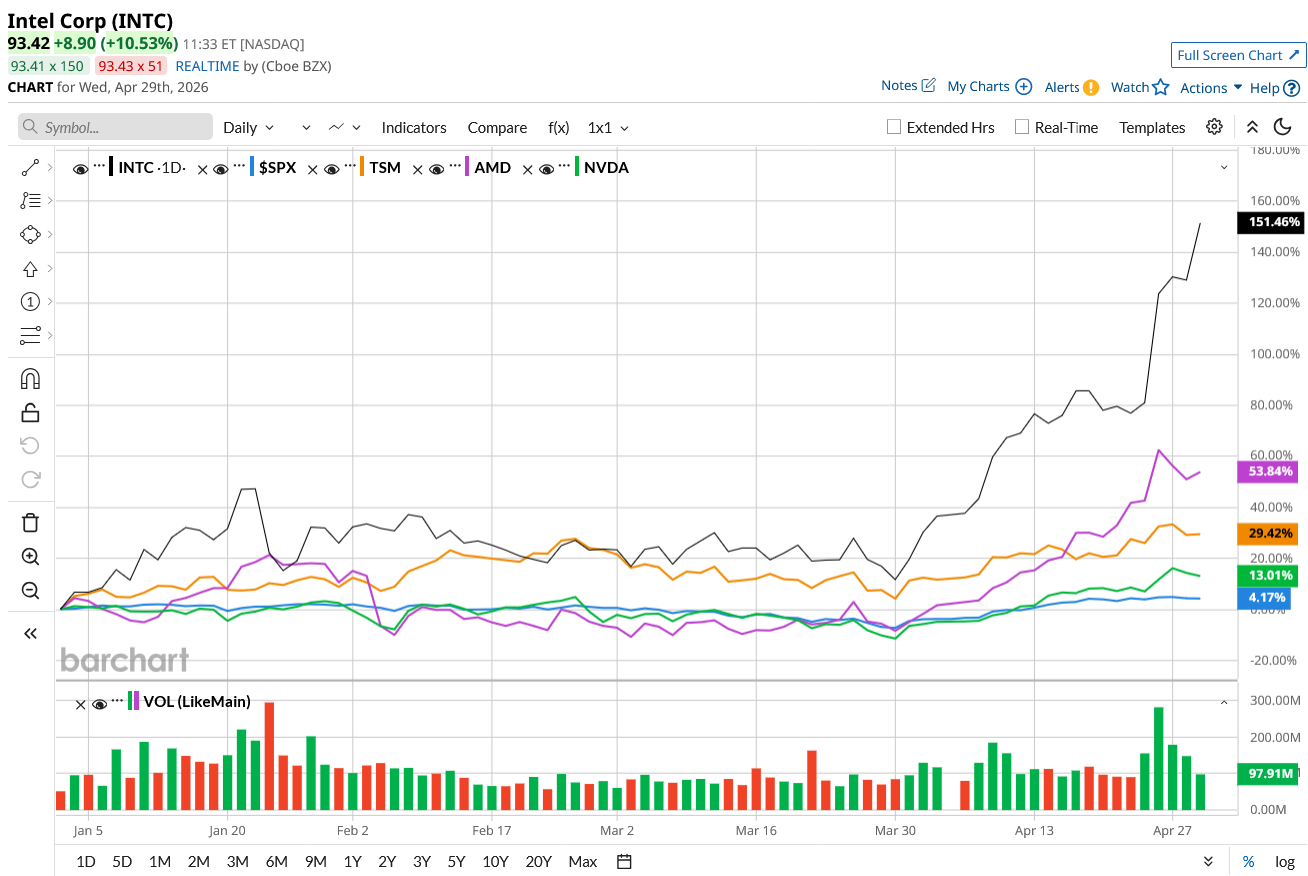This screenshot has width=1308, height=876.
Task: Select the circled number 1 label tool
Action: [x=30, y=301]
